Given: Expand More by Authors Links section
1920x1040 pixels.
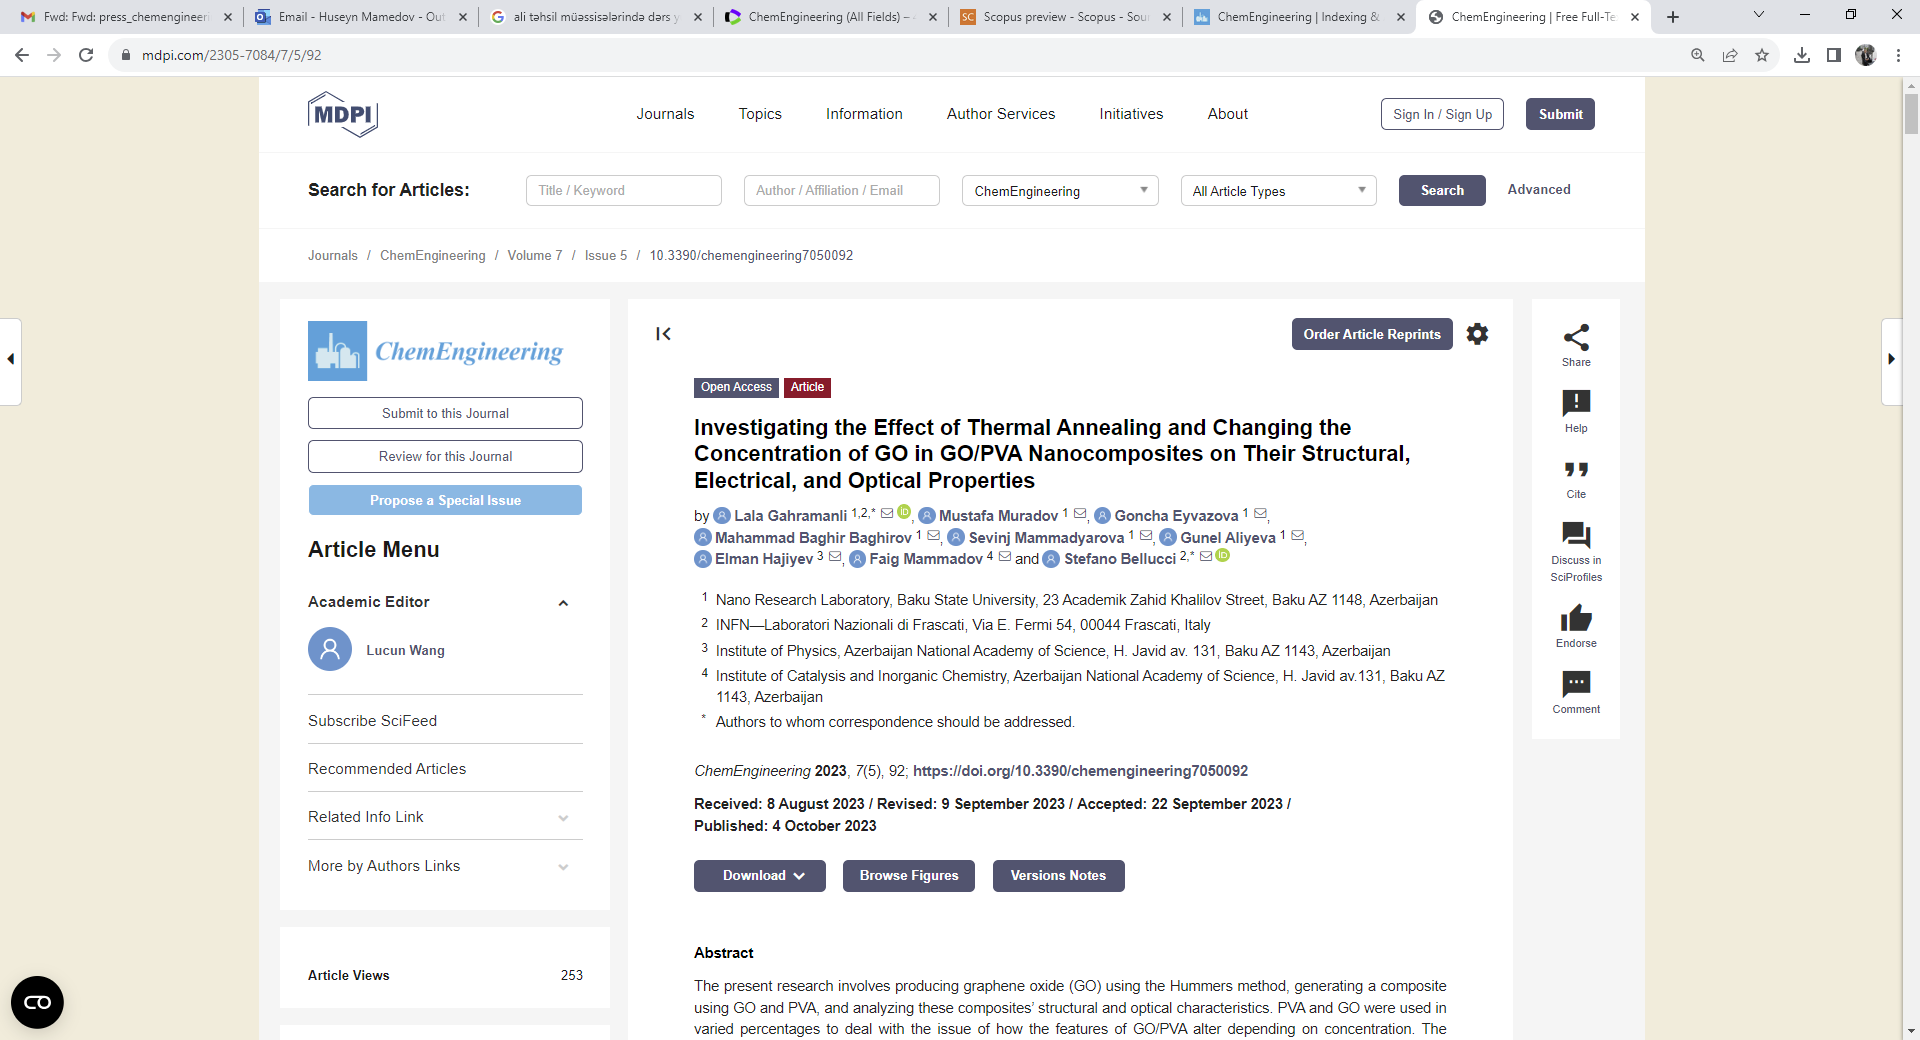Looking at the screenshot, I should [563, 867].
